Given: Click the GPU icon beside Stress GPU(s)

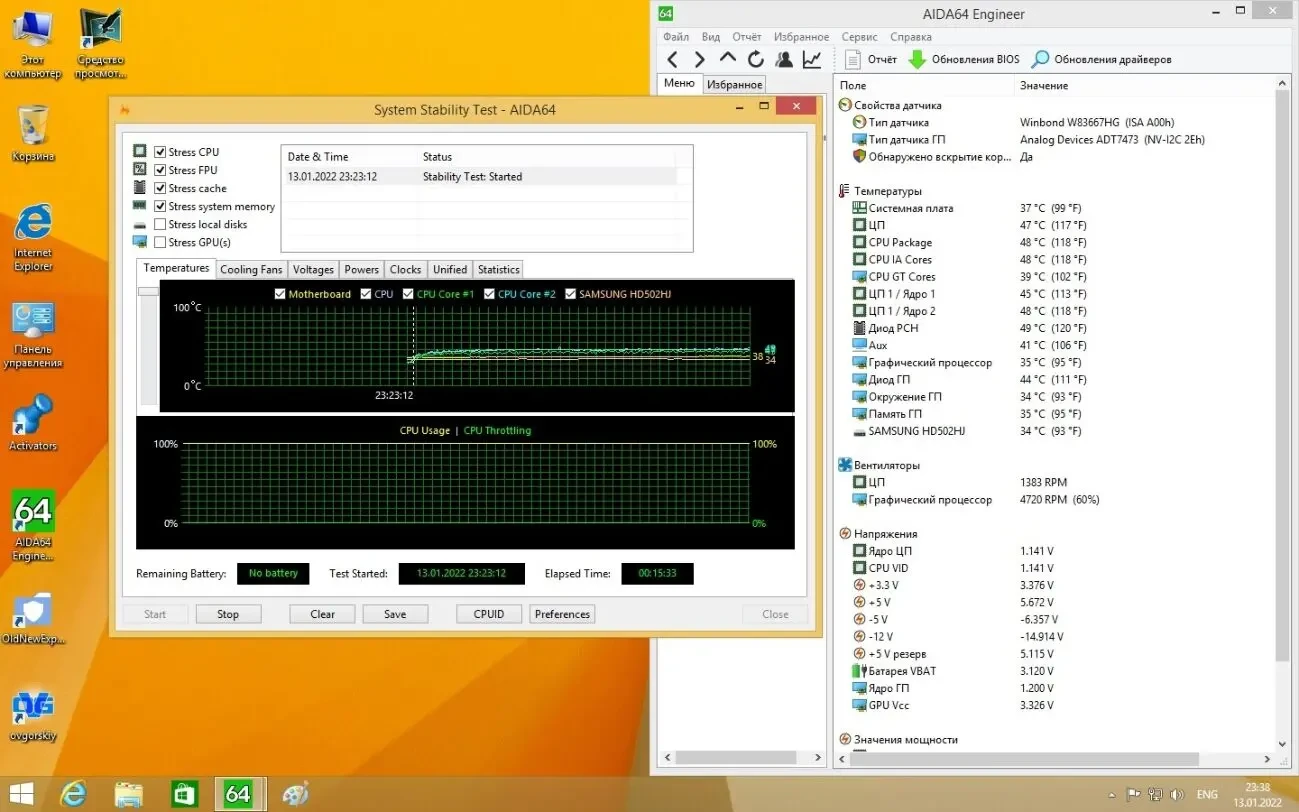Looking at the screenshot, I should 139,241.
